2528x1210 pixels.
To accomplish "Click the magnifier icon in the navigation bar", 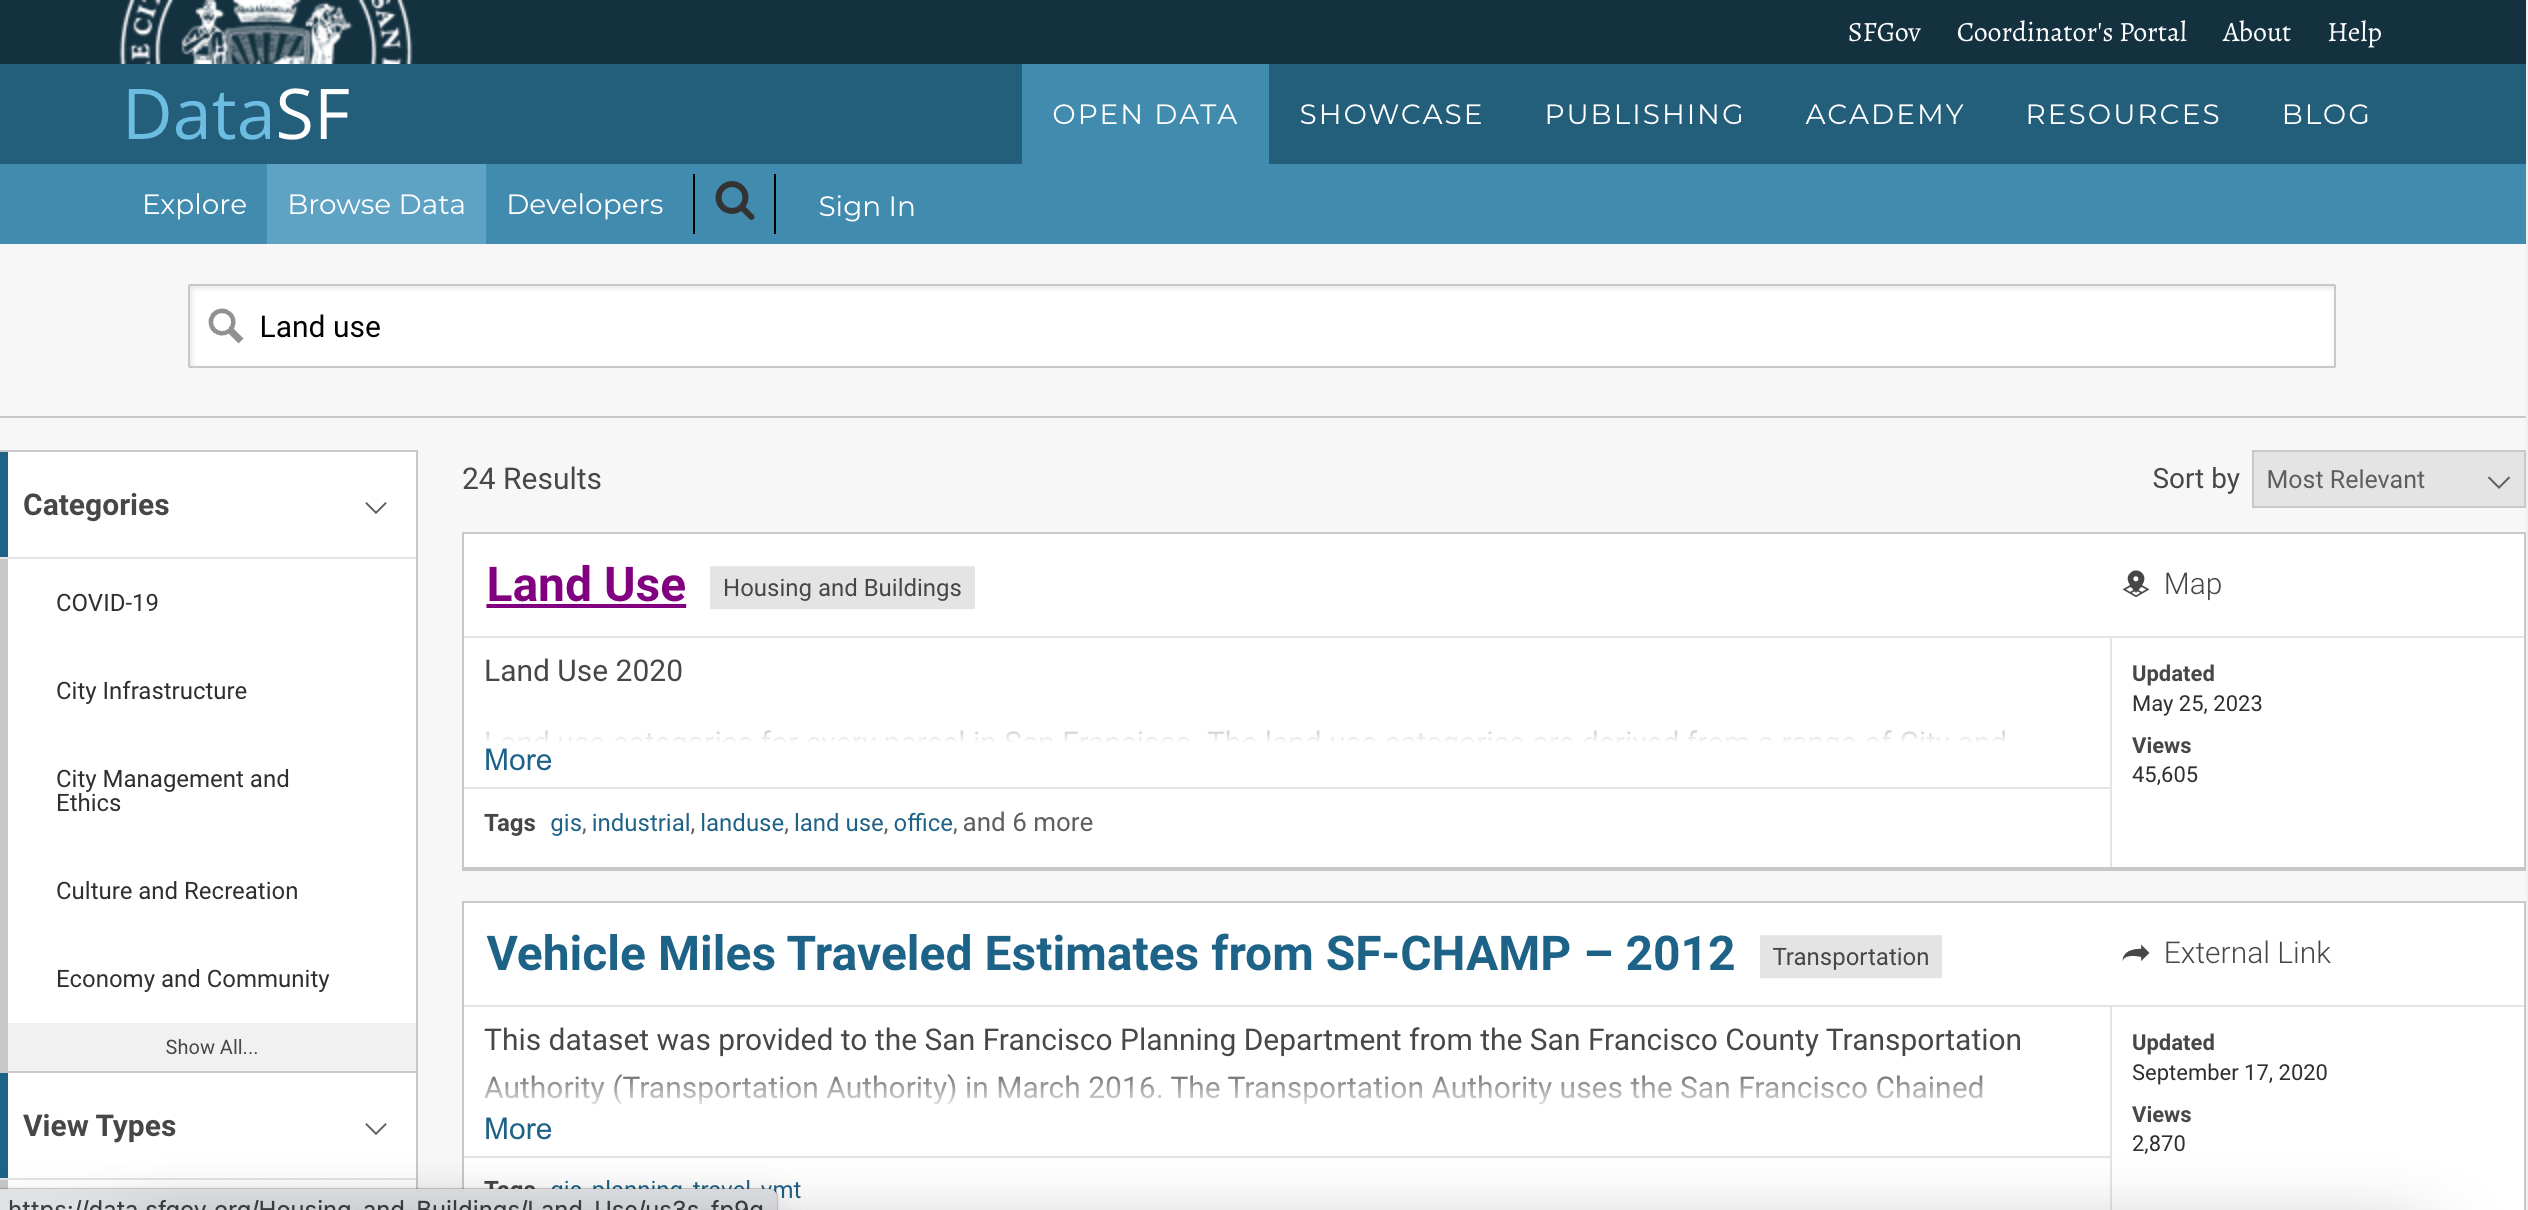I will (x=735, y=203).
